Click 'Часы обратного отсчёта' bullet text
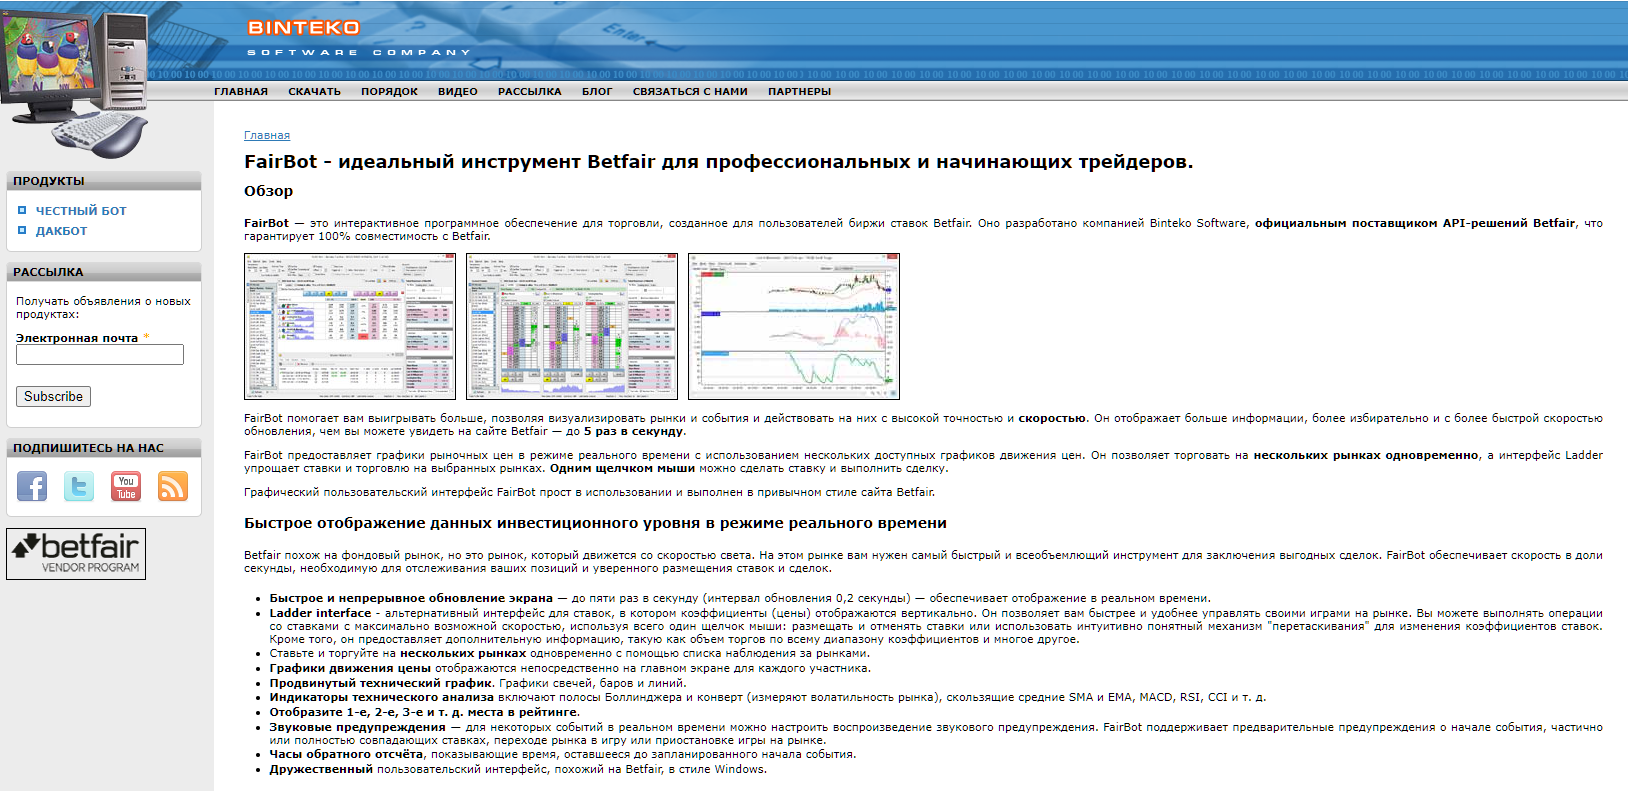This screenshot has height=791, width=1628. (346, 754)
